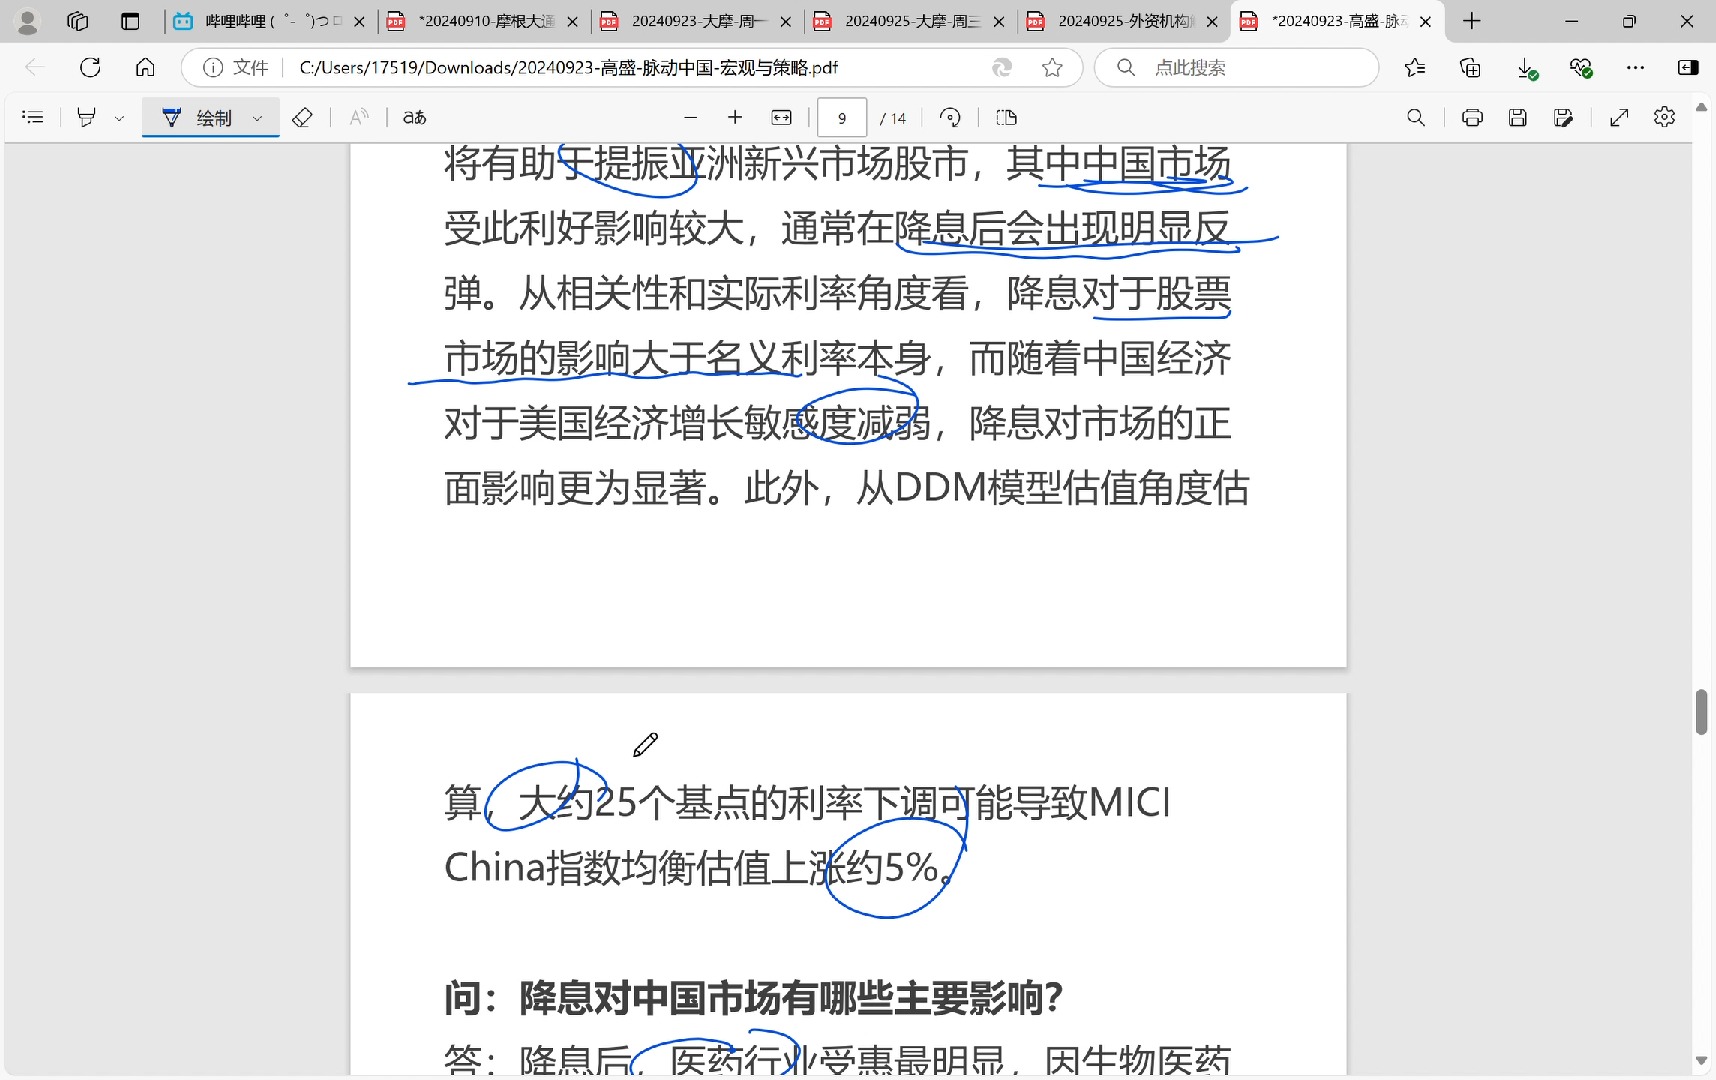
Task: Go back to previous page
Action: coord(33,67)
